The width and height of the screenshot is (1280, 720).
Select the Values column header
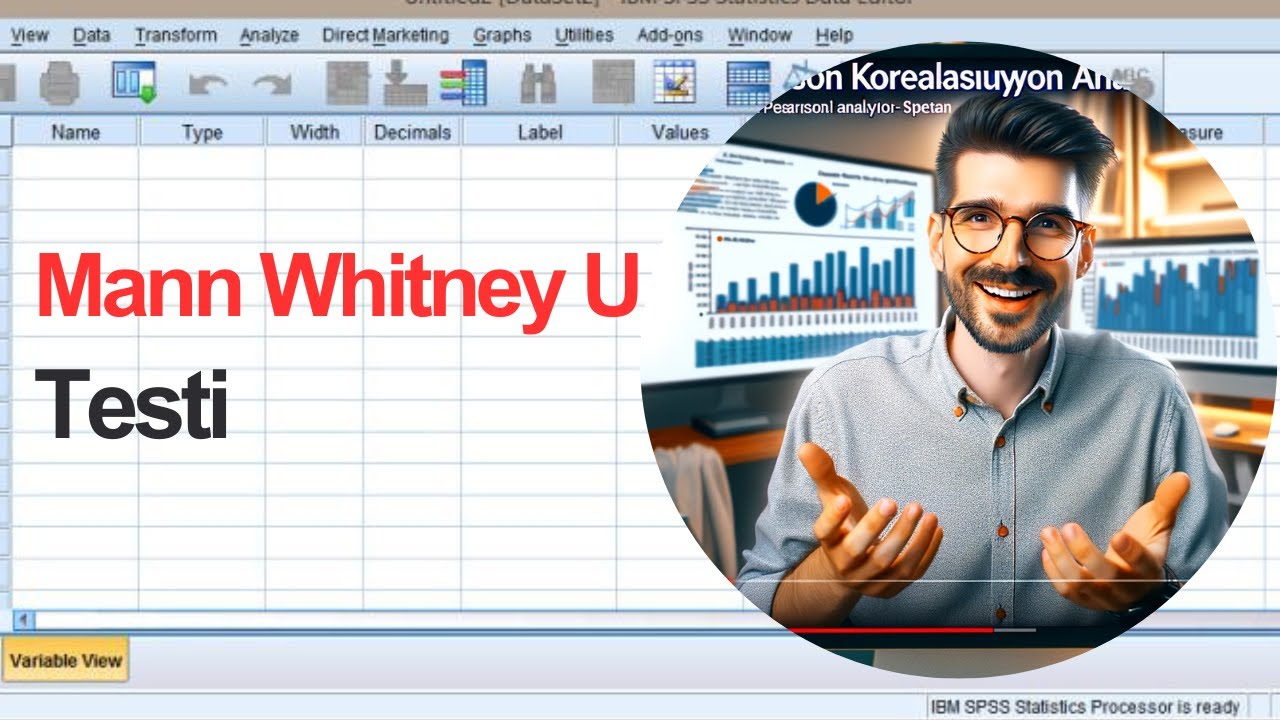click(x=680, y=132)
